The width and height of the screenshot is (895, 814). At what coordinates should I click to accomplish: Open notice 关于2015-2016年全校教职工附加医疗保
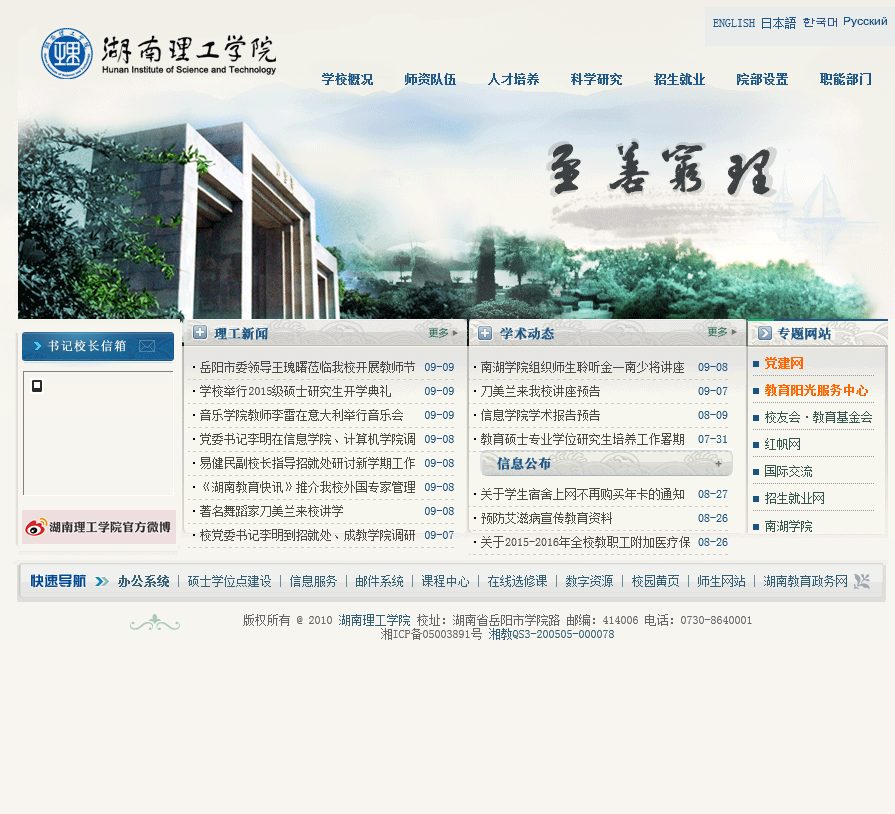(x=585, y=542)
